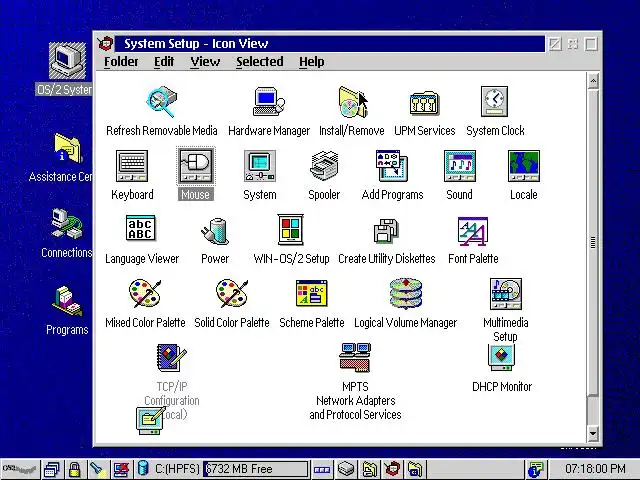Click the shutdown computer icon in WarpCenter
Image resolution: width=640 pixels, height=480 pixels.
pos(121,469)
